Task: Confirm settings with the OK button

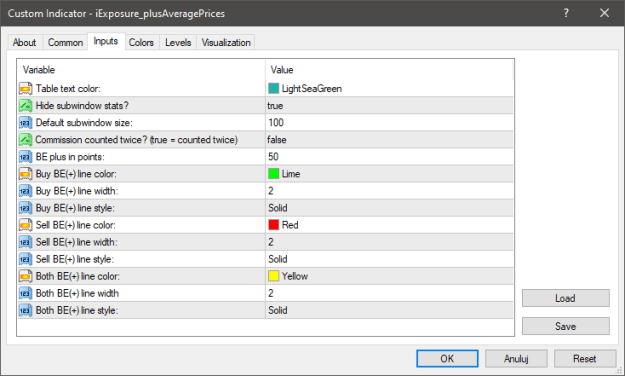Action: pos(447,358)
